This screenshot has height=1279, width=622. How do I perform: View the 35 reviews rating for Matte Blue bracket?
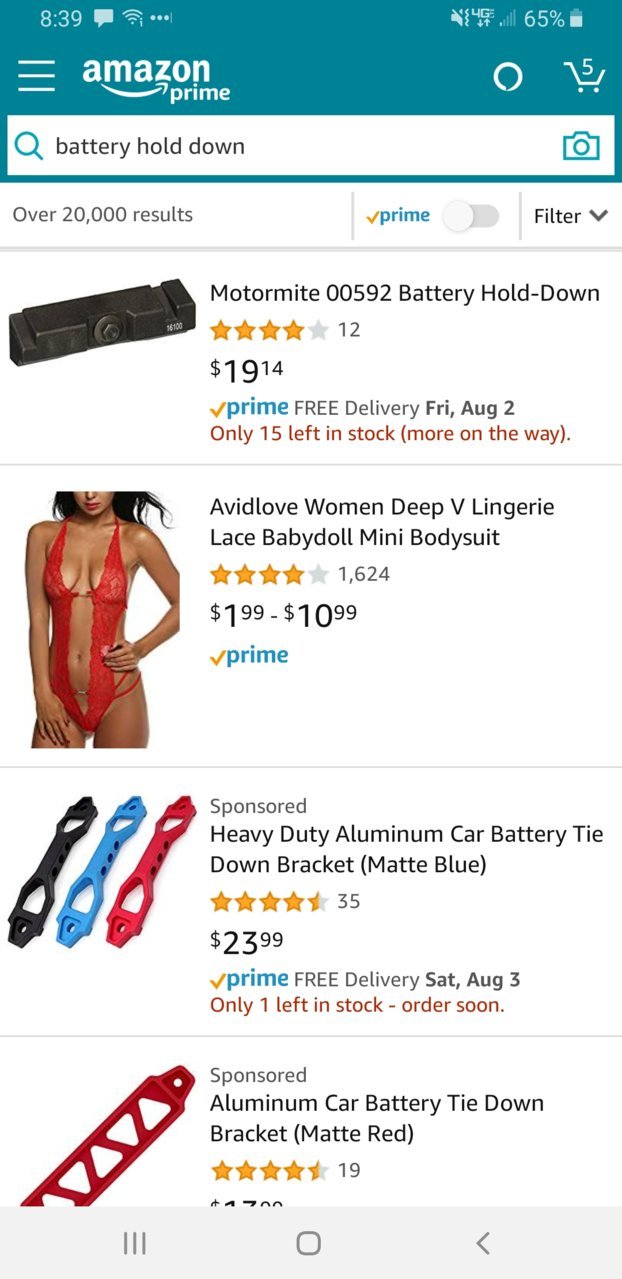pyautogui.click(x=285, y=902)
